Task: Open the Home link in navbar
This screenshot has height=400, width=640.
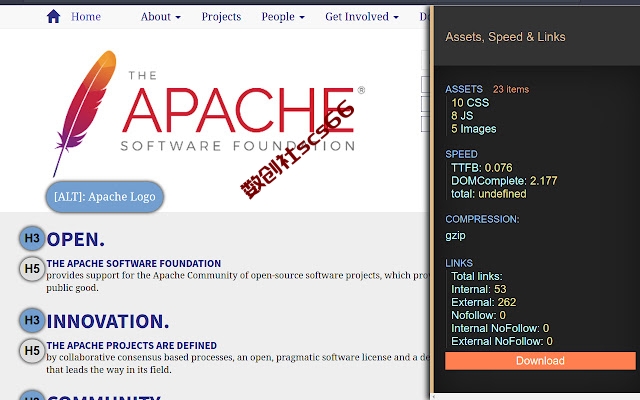Action: tap(86, 17)
